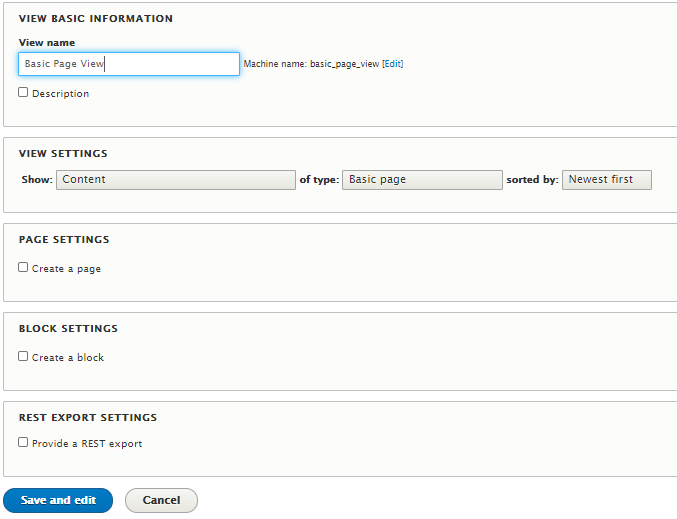Enable Provide a REST export checkbox
This screenshot has width=677, height=519.
[23, 442]
